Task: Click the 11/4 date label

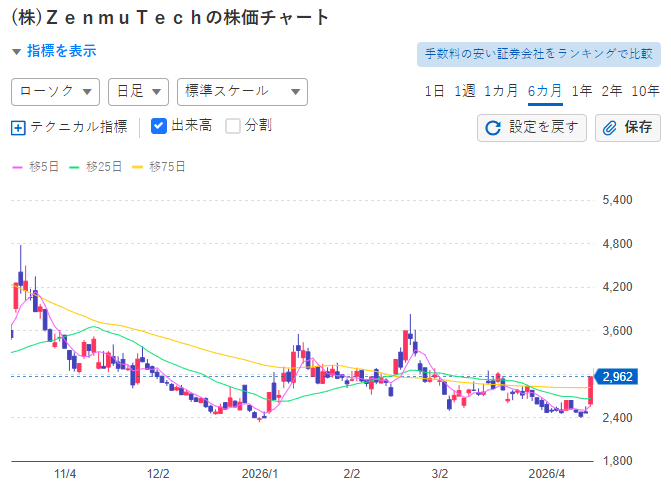Action: coord(65,474)
